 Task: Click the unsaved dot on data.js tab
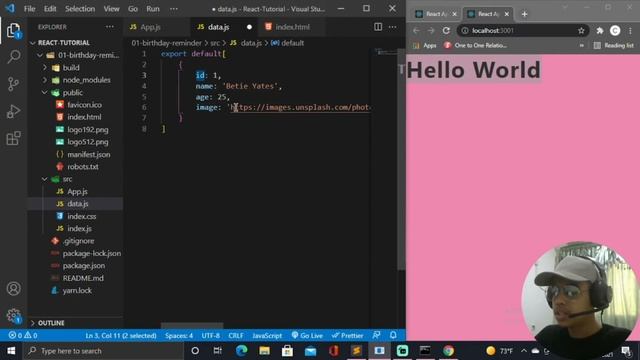point(249,27)
